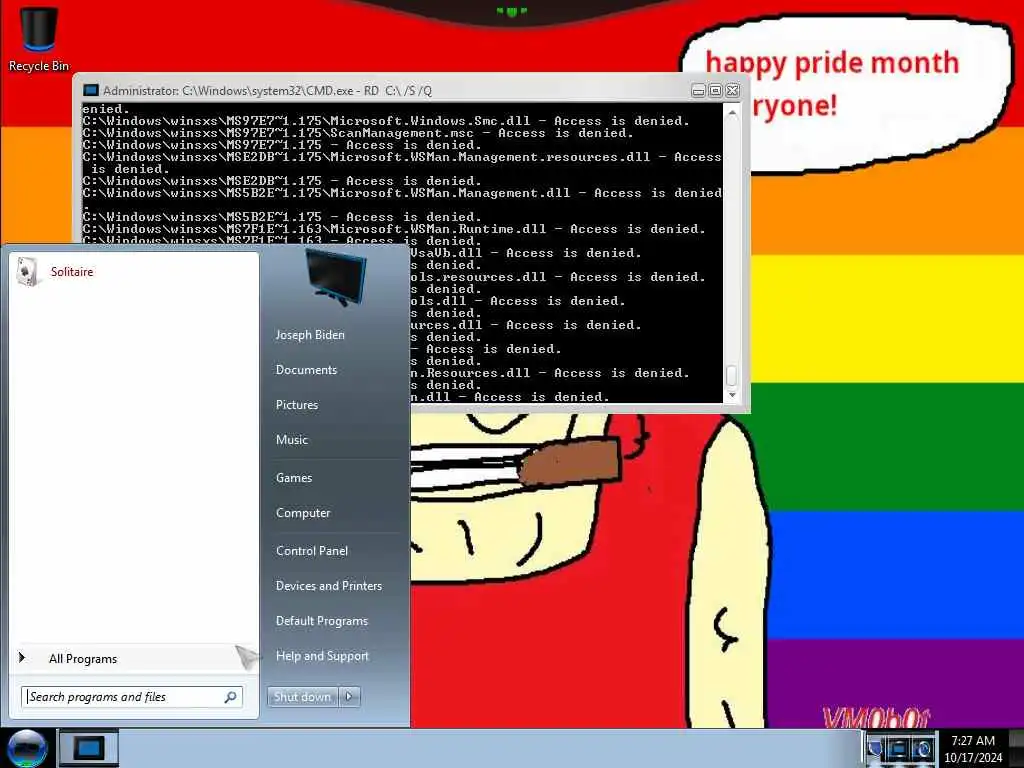Open the Joseph Biden user folder

point(310,335)
